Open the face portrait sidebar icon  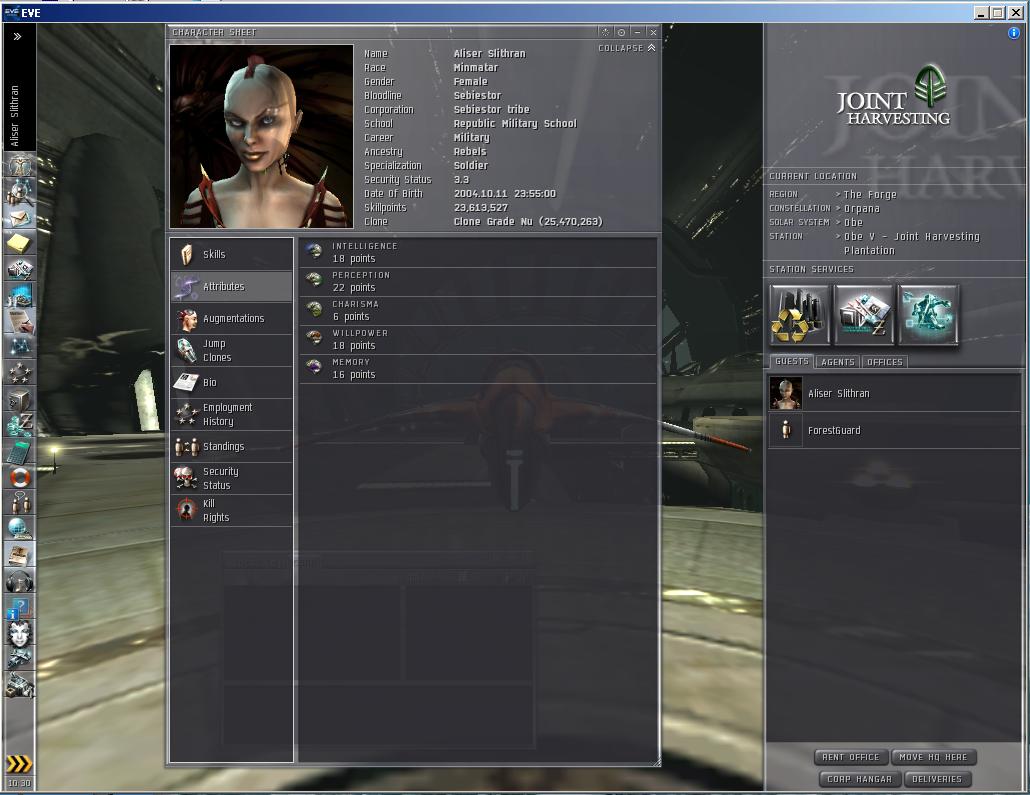point(20,633)
